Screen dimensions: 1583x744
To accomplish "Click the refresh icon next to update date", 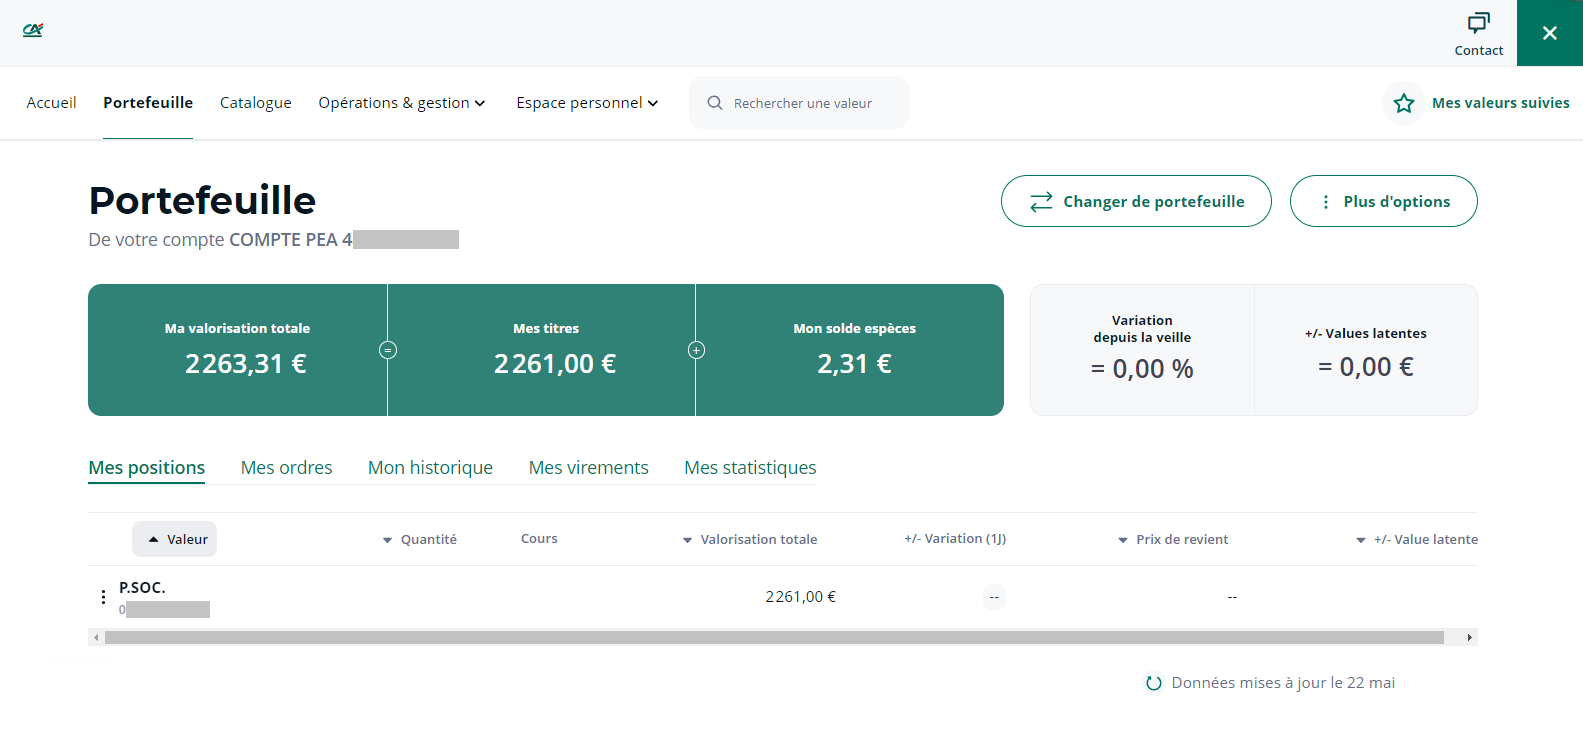I will tap(1153, 683).
